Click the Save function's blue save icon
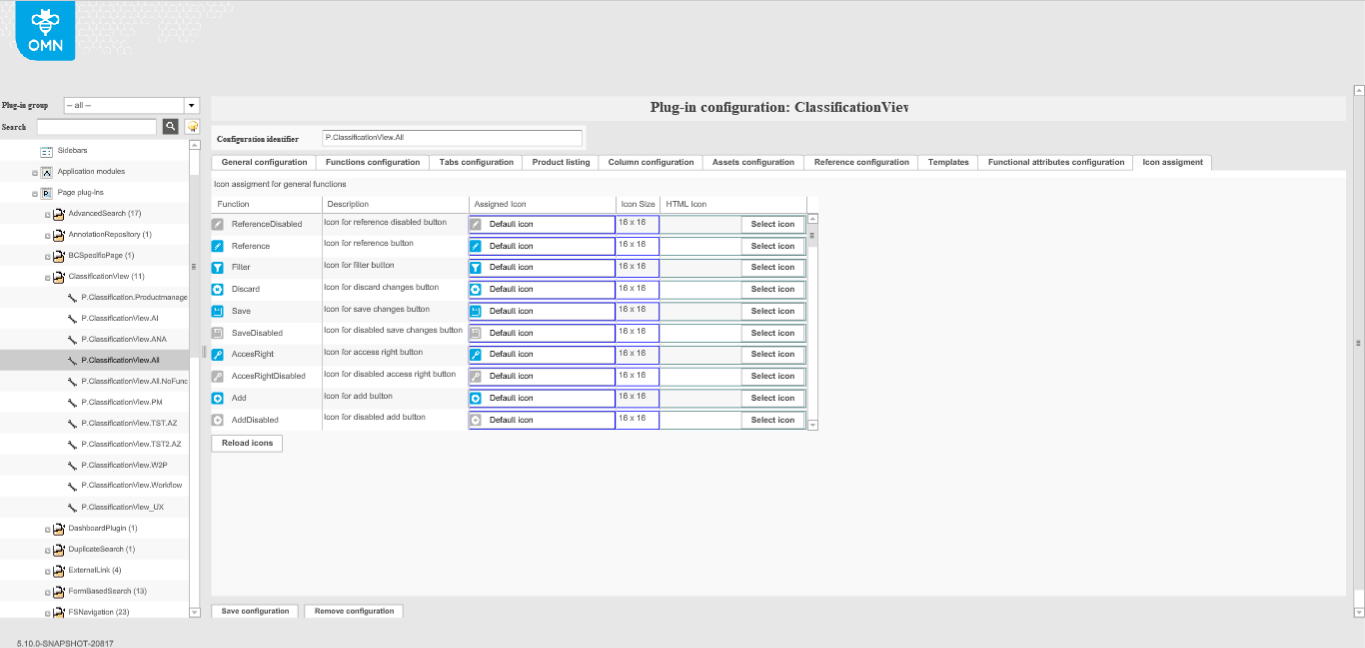Screen dimensions: 1365x648 (x=217, y=311)
